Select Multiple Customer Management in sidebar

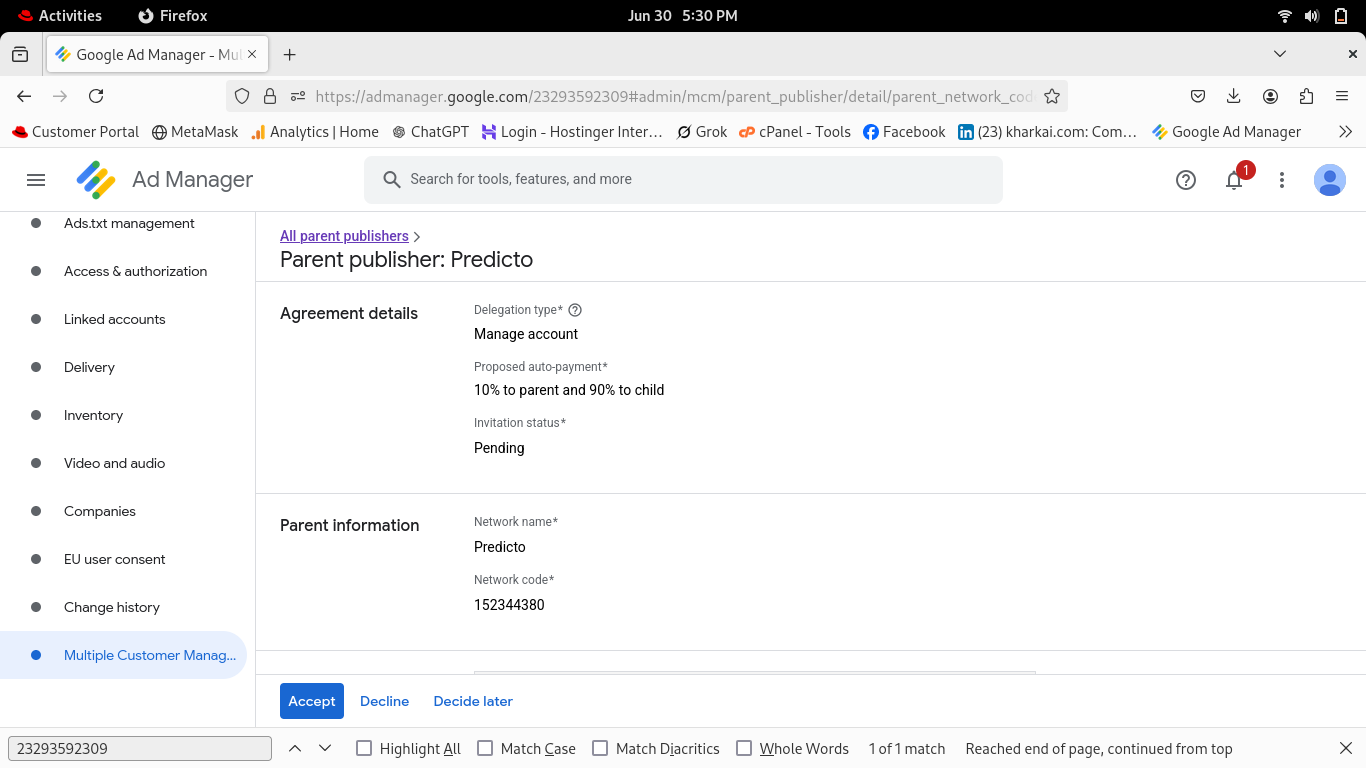(x=124, y=655)
